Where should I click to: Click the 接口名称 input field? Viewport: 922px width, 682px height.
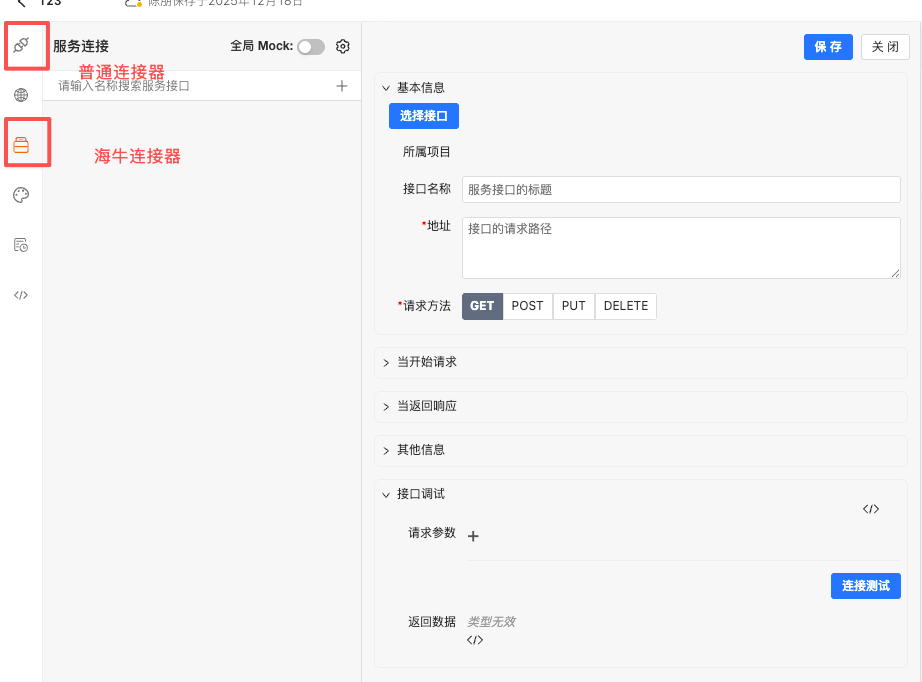[681, 189]
